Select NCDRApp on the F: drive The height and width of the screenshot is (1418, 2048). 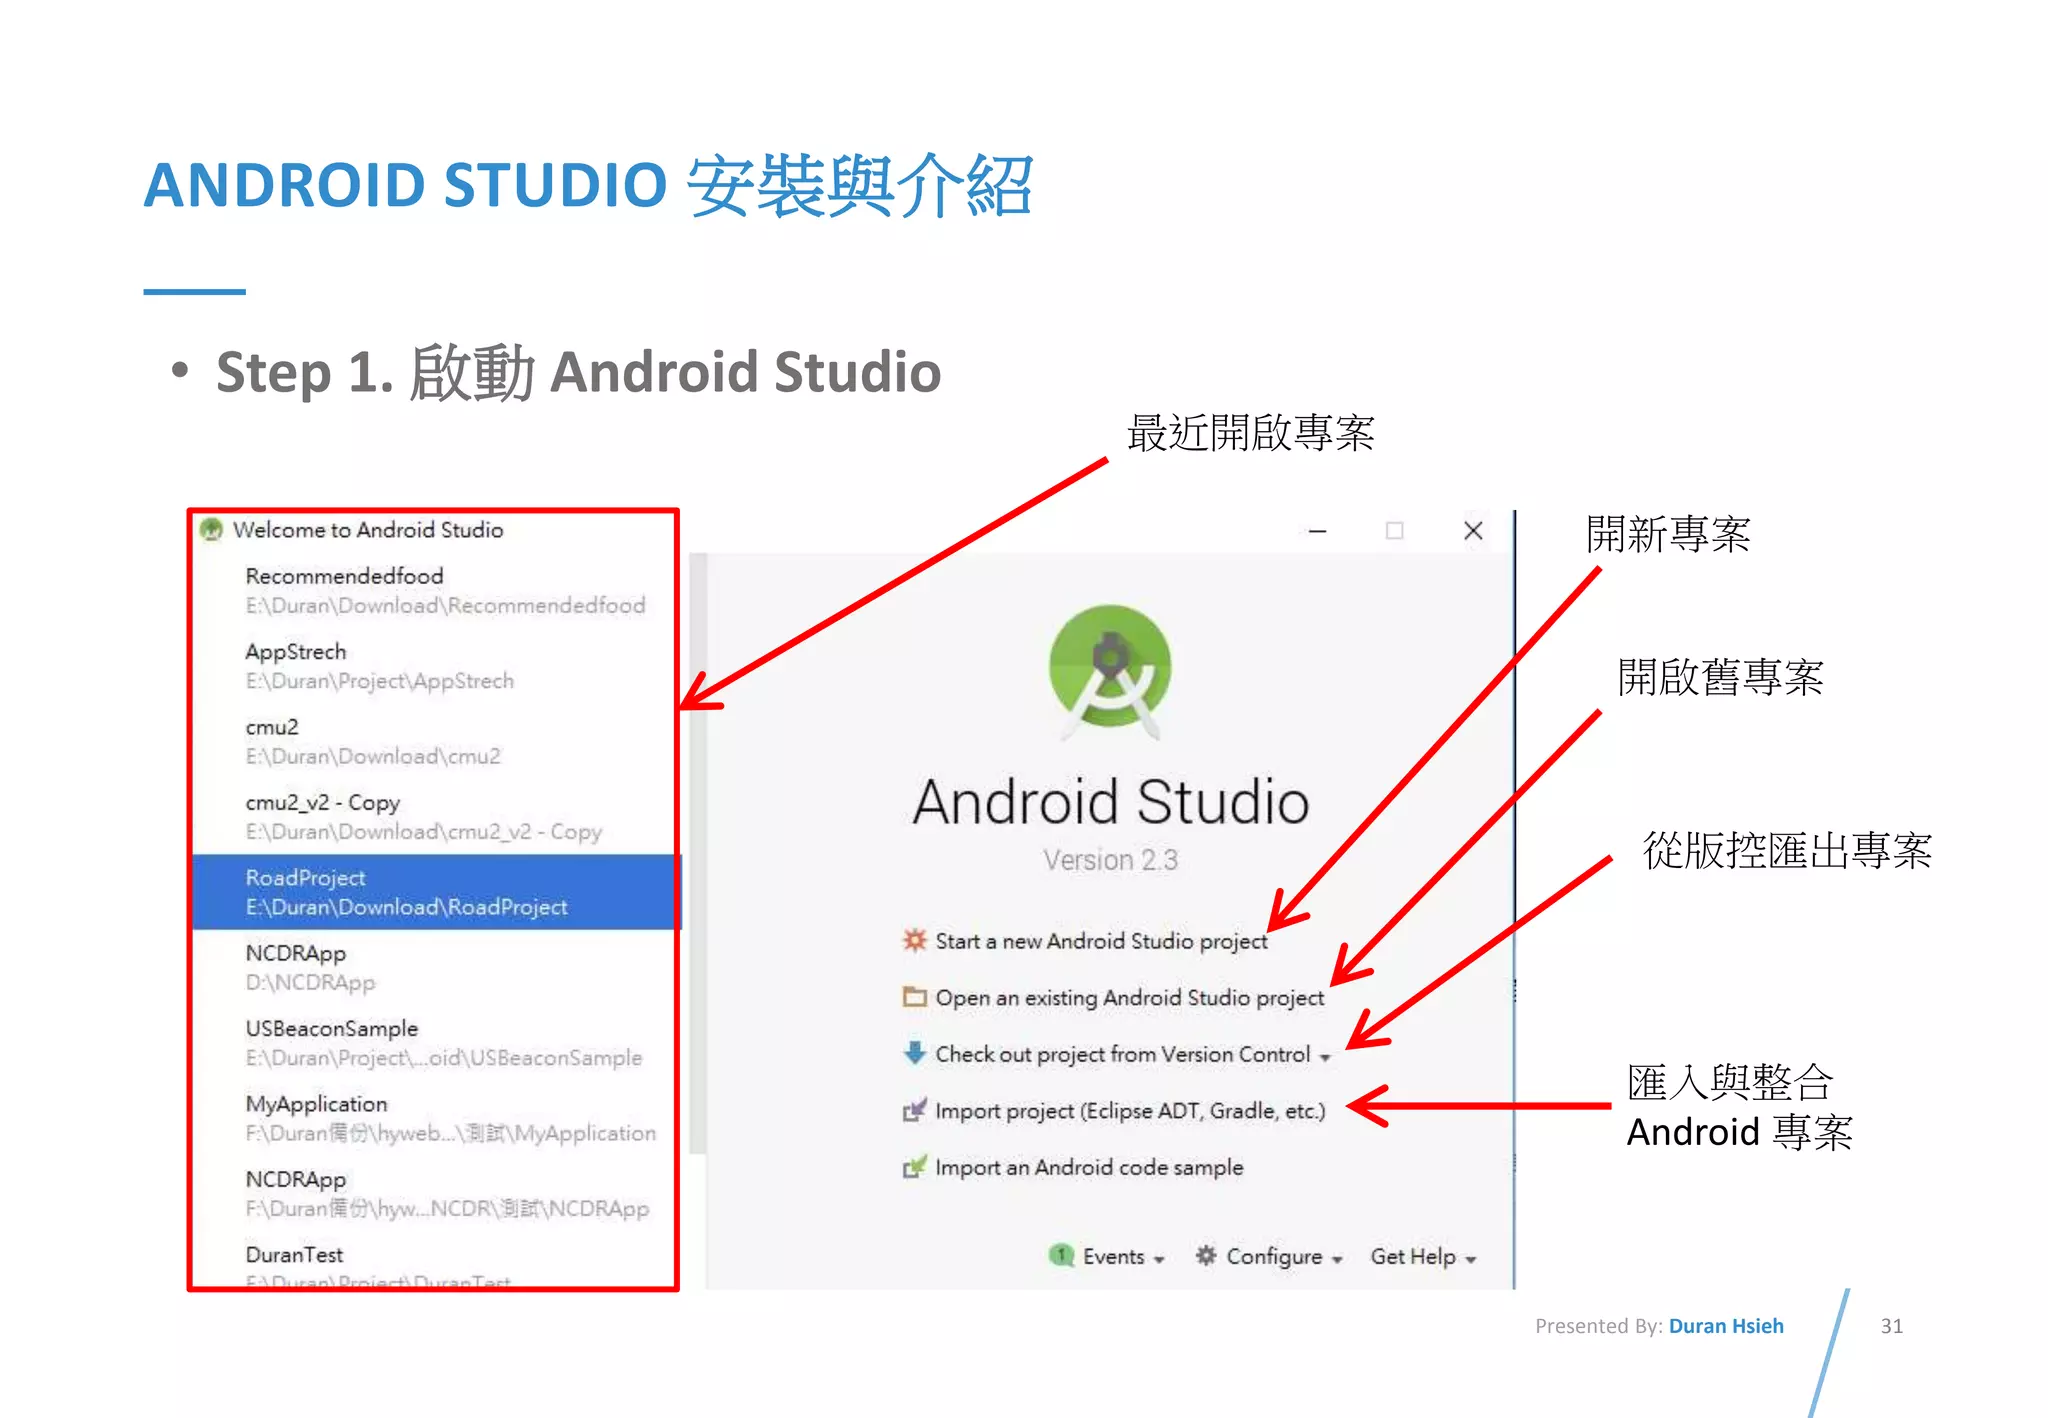click(435, 1194)
